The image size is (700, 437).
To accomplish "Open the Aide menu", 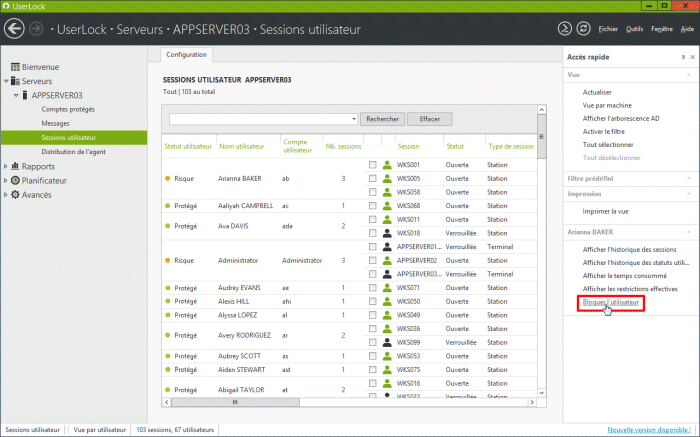I will point(687,29).
